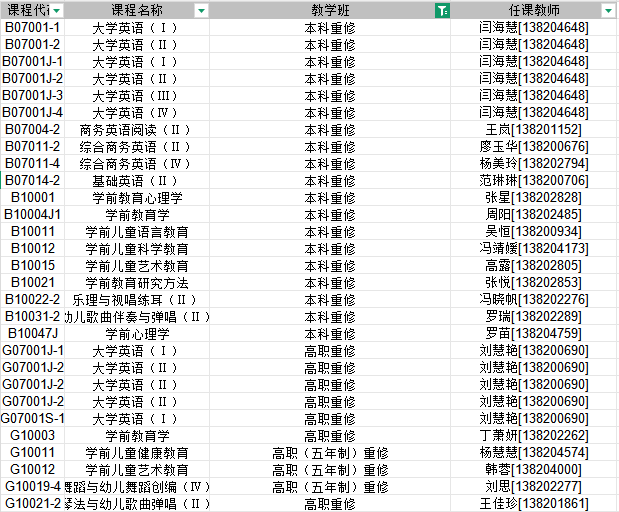The width and height of the screenshot is (619, 512).
Task: Click the 任课教师 column header text
Action: (x=533, y=10)
